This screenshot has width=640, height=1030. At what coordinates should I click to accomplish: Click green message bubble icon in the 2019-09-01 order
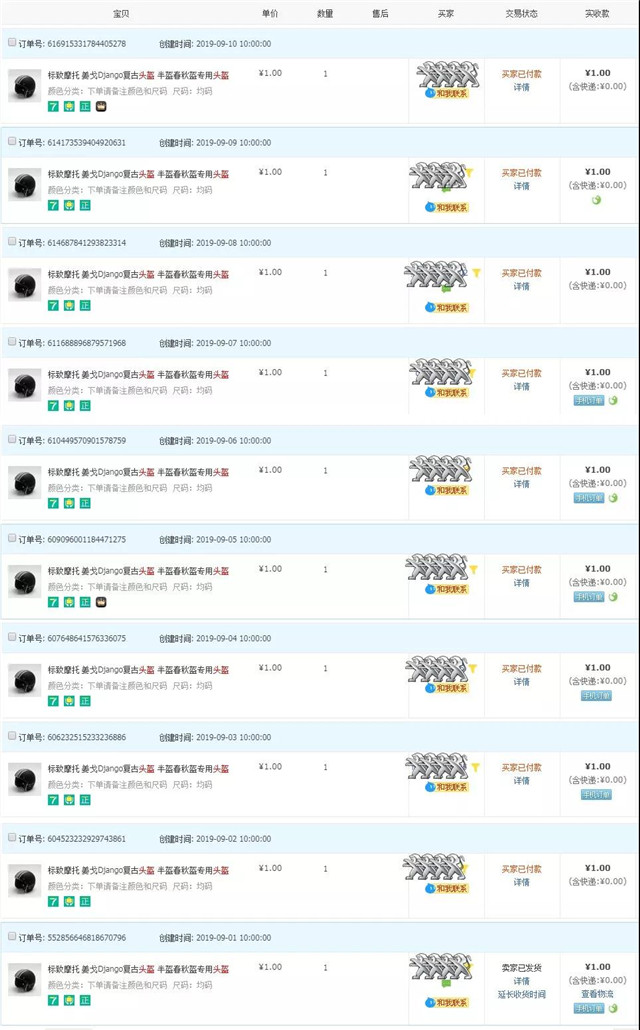[x=447, y=983]
